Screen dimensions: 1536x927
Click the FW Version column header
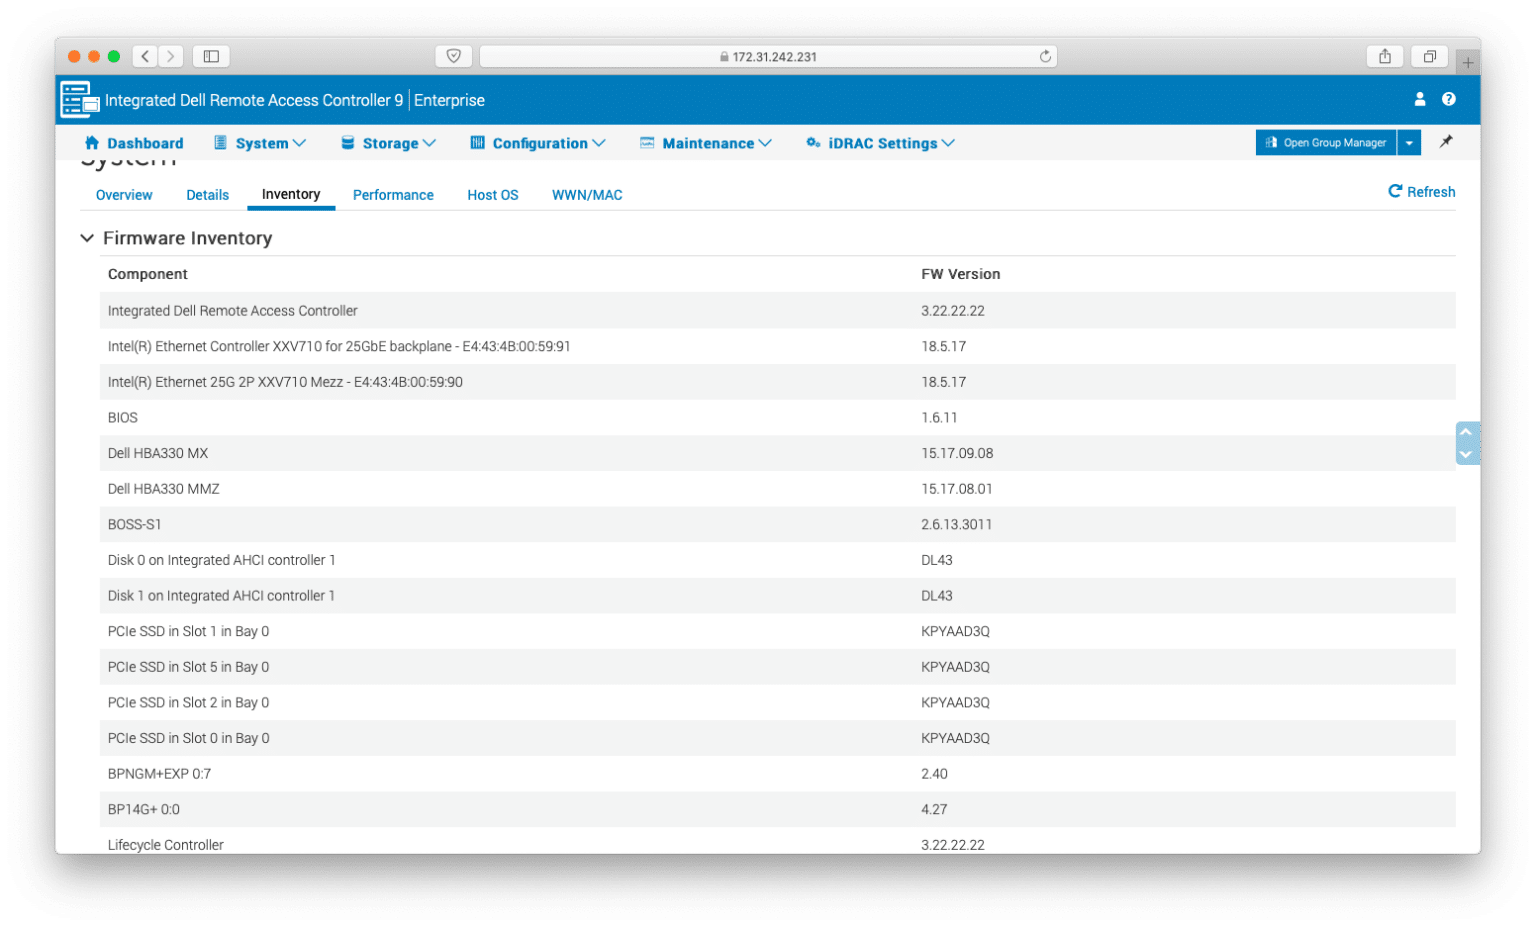pos(961,274)
